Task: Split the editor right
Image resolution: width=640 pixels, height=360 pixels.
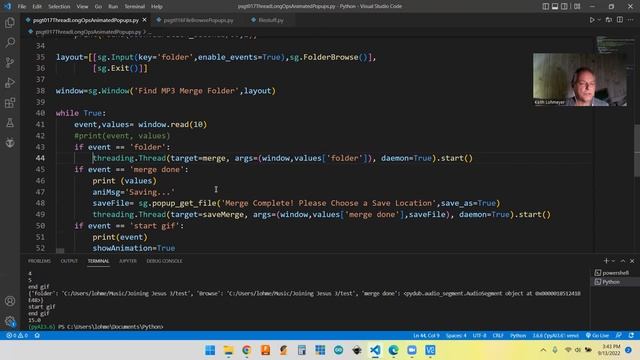Action: pos(620,20)
